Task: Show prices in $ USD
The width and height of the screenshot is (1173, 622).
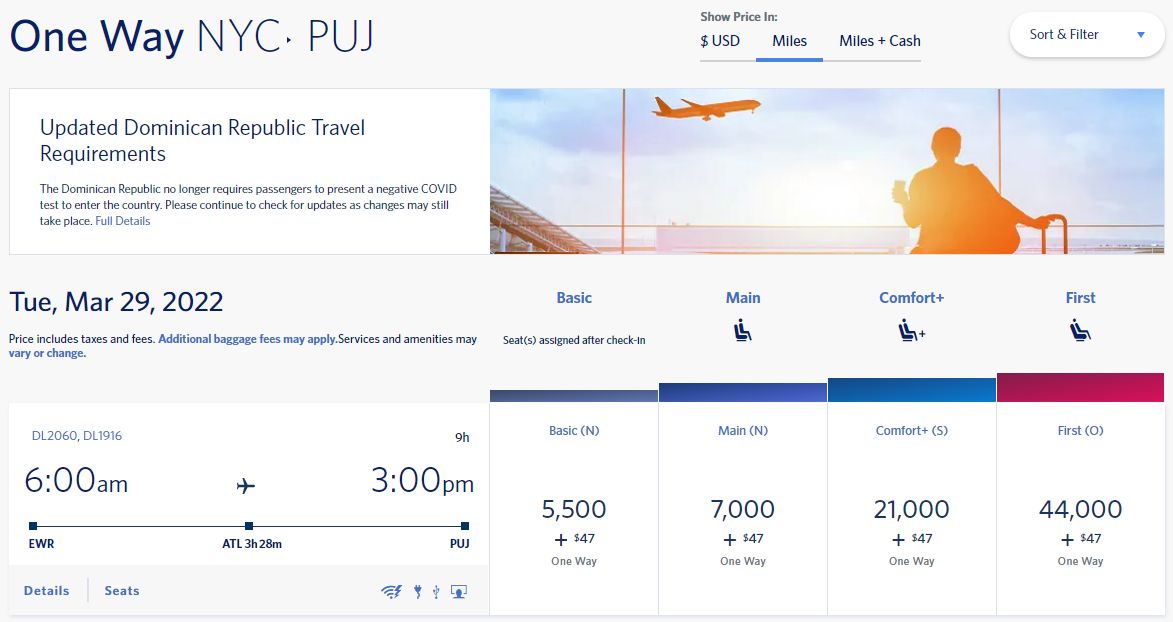Action: 720,41
